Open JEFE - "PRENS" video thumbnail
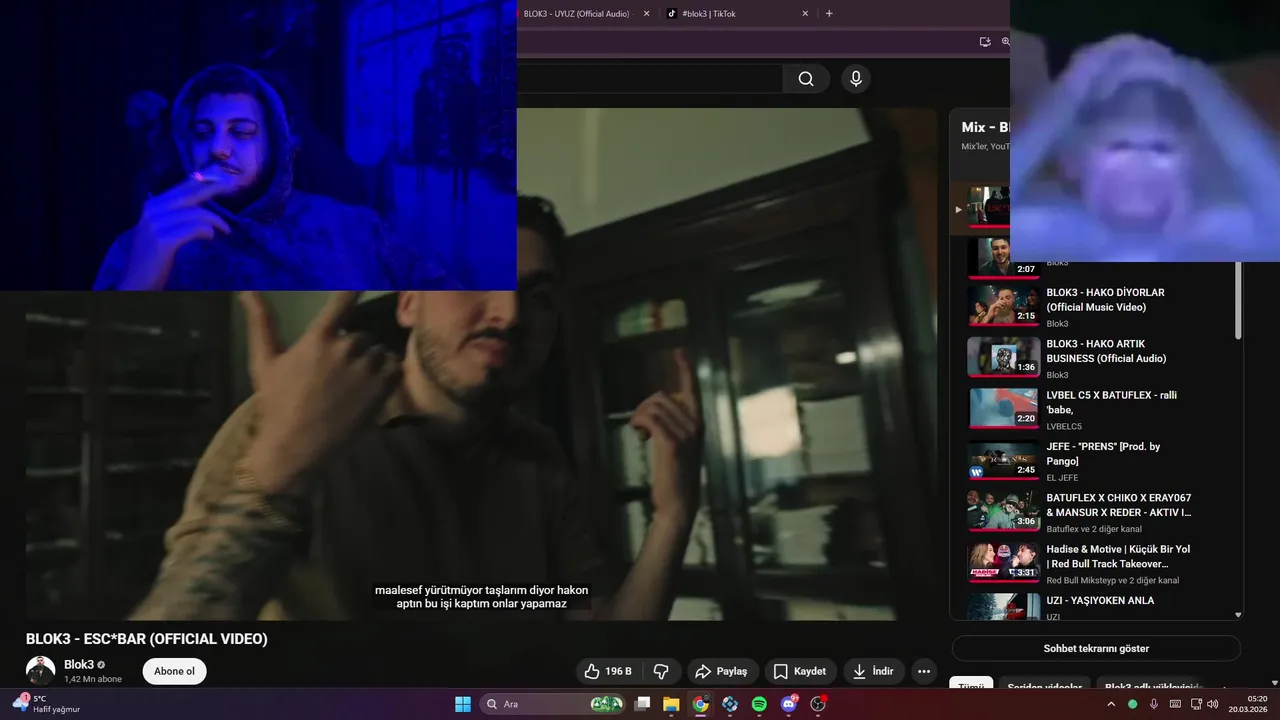1280x720 pixels. click(x=1004, y=460)
